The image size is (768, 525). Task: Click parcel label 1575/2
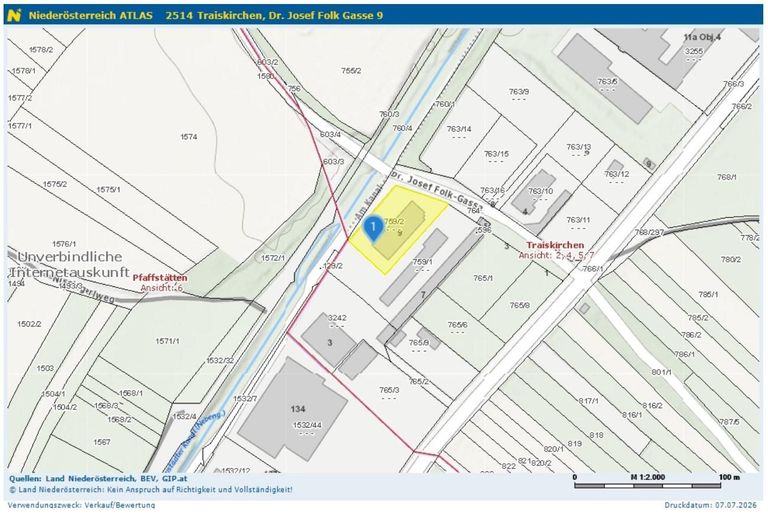pos(55,184)
